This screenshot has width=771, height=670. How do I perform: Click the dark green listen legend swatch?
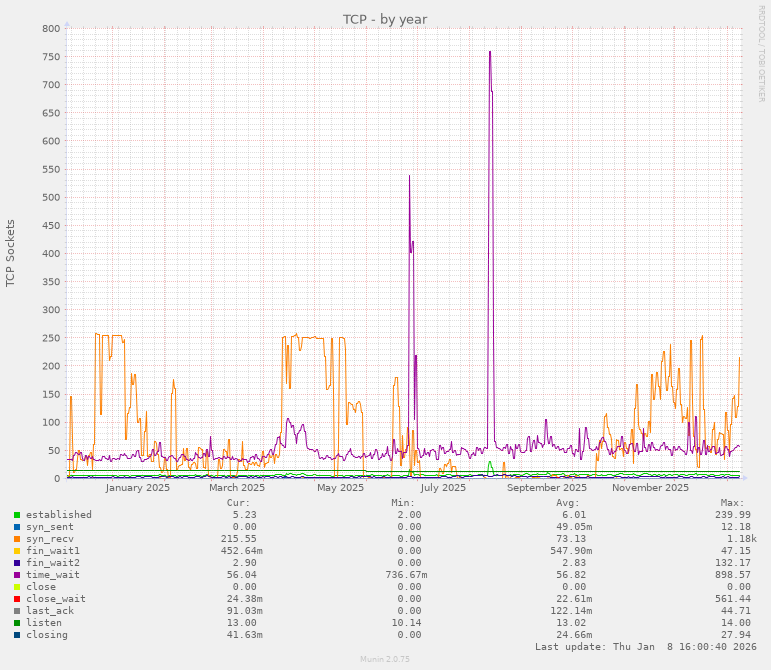click(17, 623)
